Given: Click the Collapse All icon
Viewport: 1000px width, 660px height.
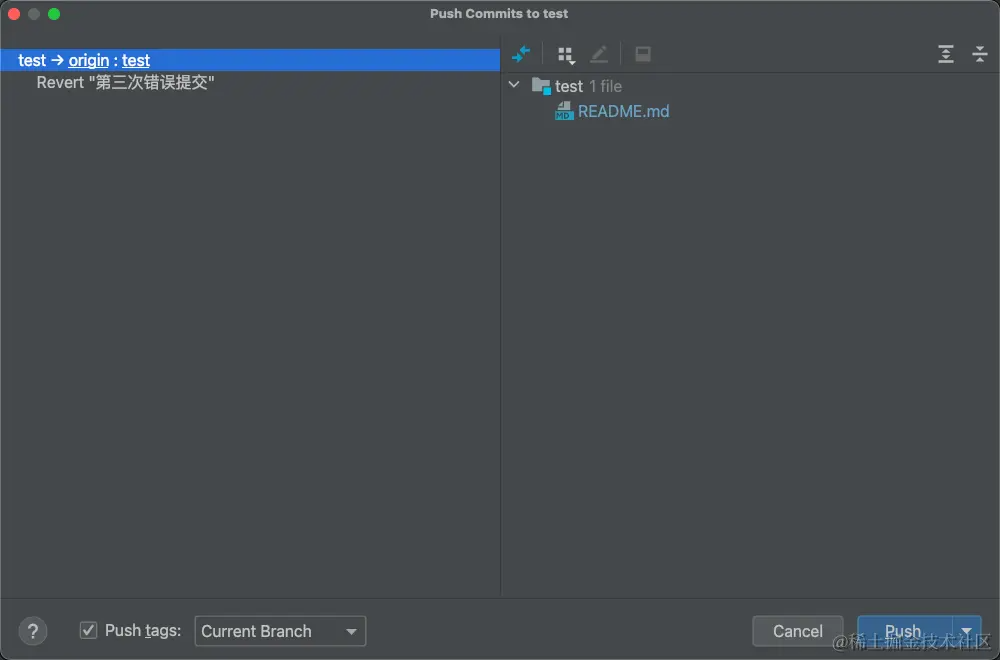Looking at the screenshot, I should [980, 54].
